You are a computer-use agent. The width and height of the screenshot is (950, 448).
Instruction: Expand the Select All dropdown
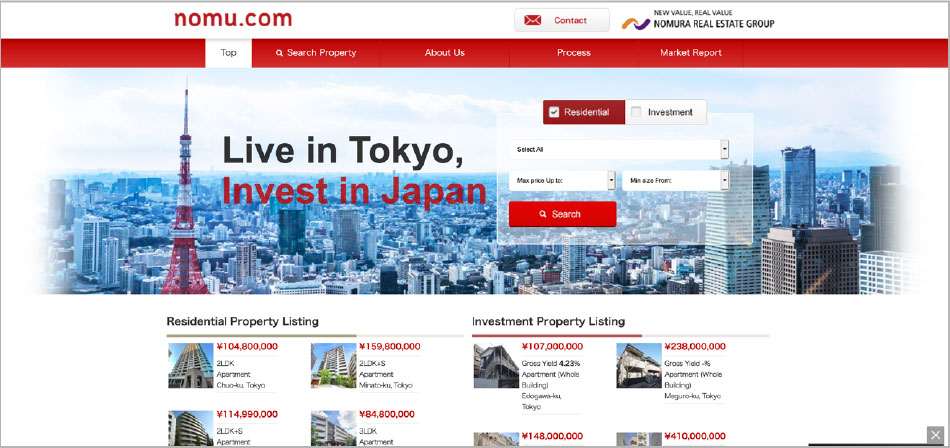click(x=619, y=149)
